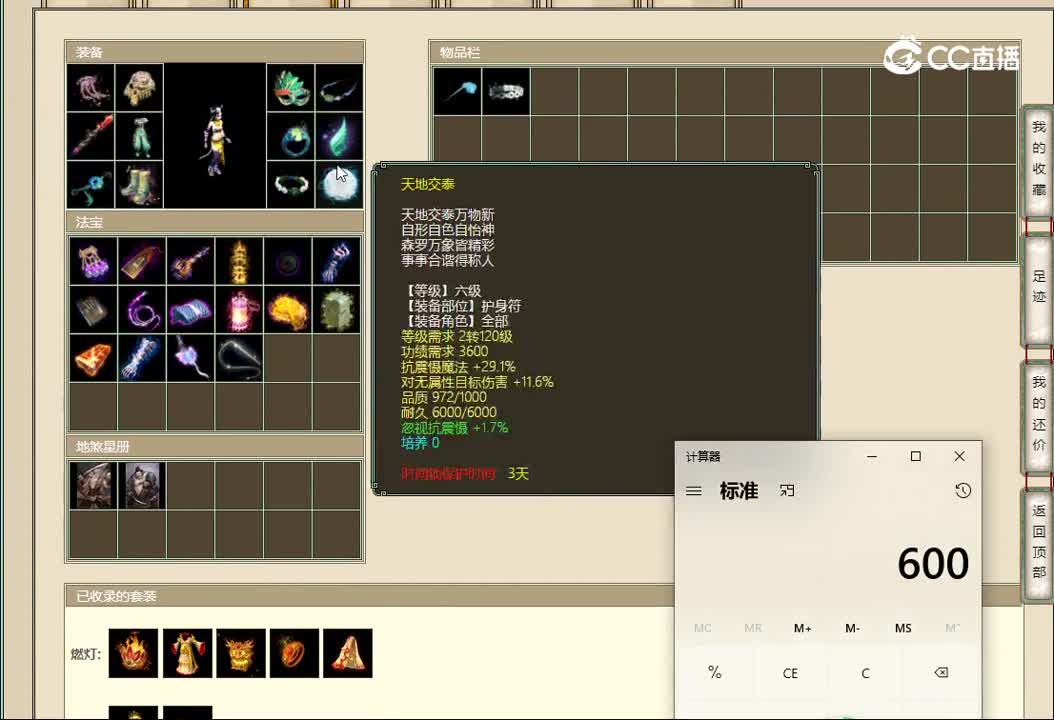This screenshot has height=720, width=1054.
Task: Expand the Calculator memory list dropdown
Action: coord(952,628)
